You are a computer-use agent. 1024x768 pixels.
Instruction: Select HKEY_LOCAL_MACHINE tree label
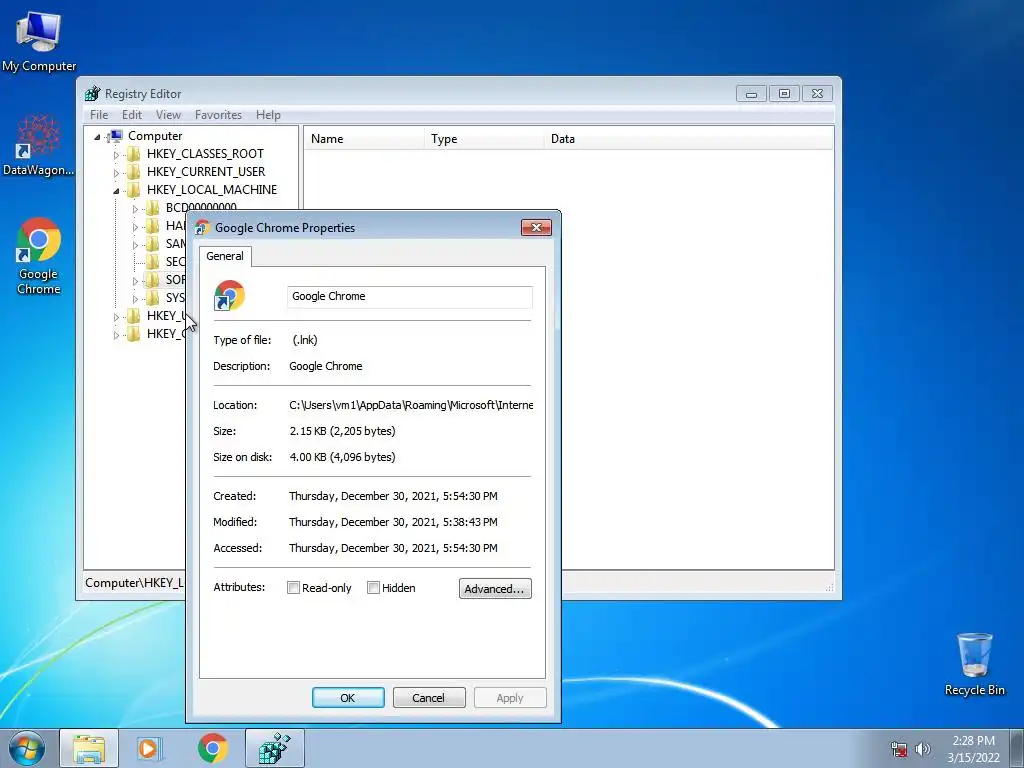(x=212, y=189)
